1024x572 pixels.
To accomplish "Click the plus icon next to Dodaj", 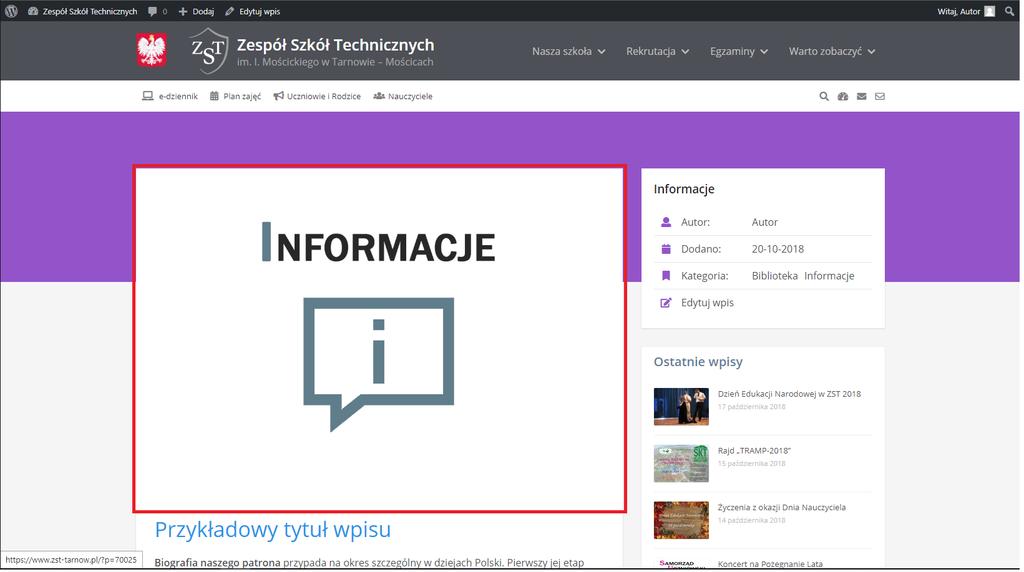I will (x=183, y=11).
